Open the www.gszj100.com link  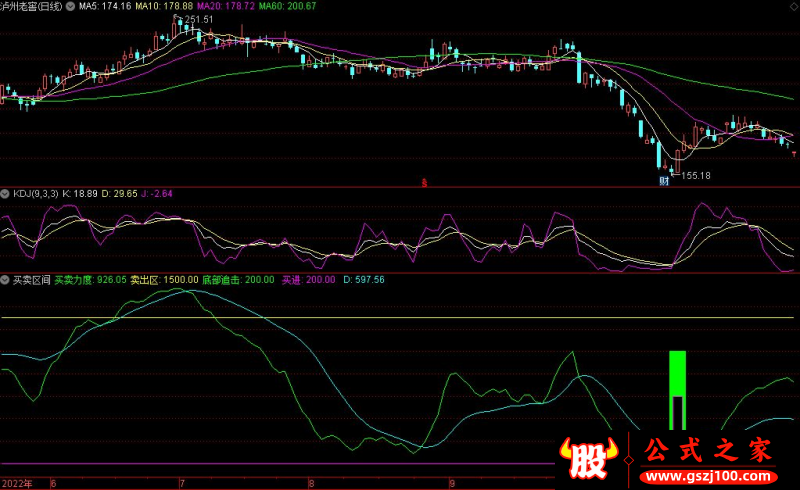(x=707, y=473)
